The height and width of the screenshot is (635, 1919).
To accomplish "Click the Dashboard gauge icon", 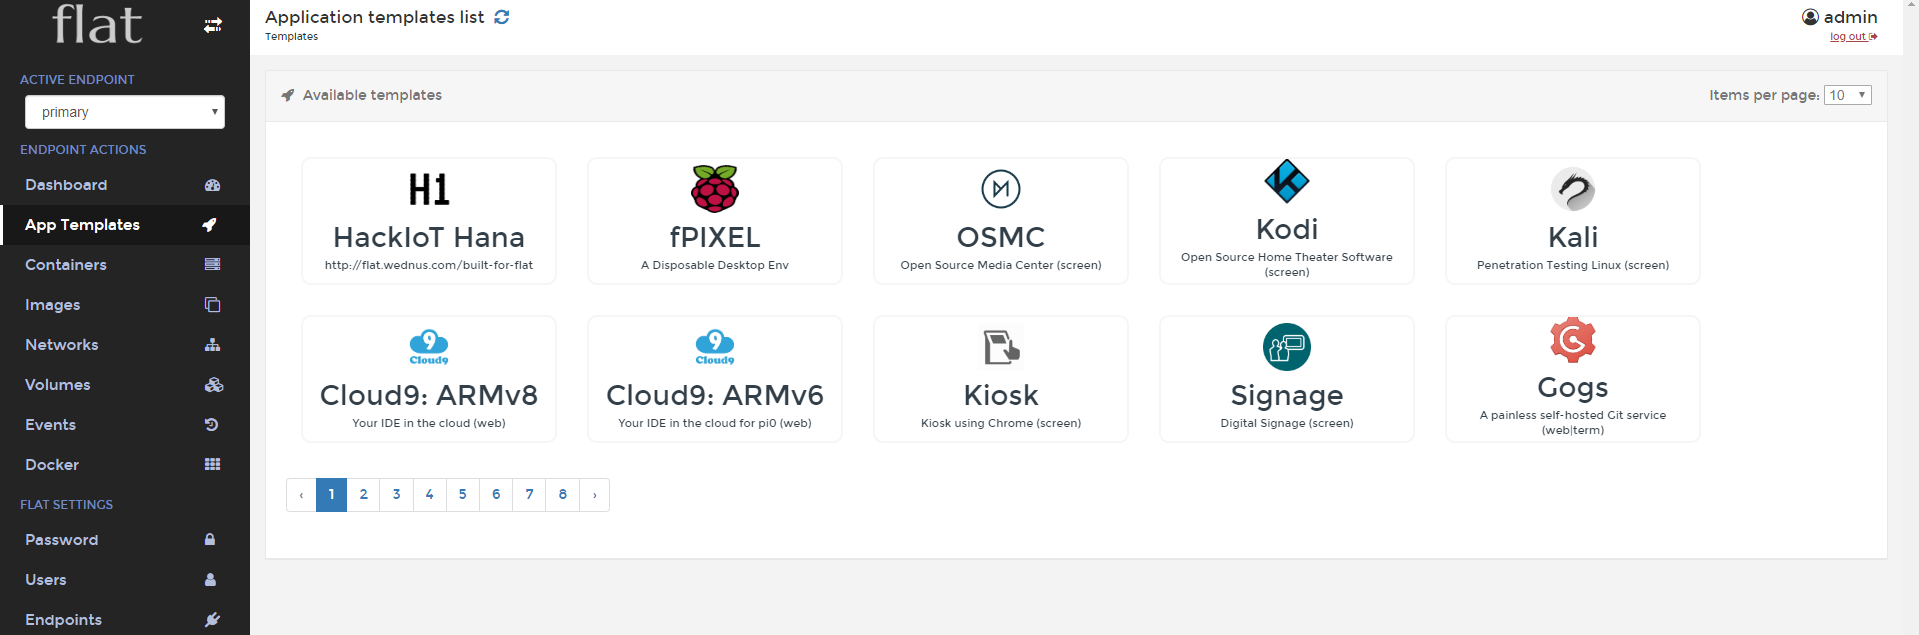I will tap(212, 185).
